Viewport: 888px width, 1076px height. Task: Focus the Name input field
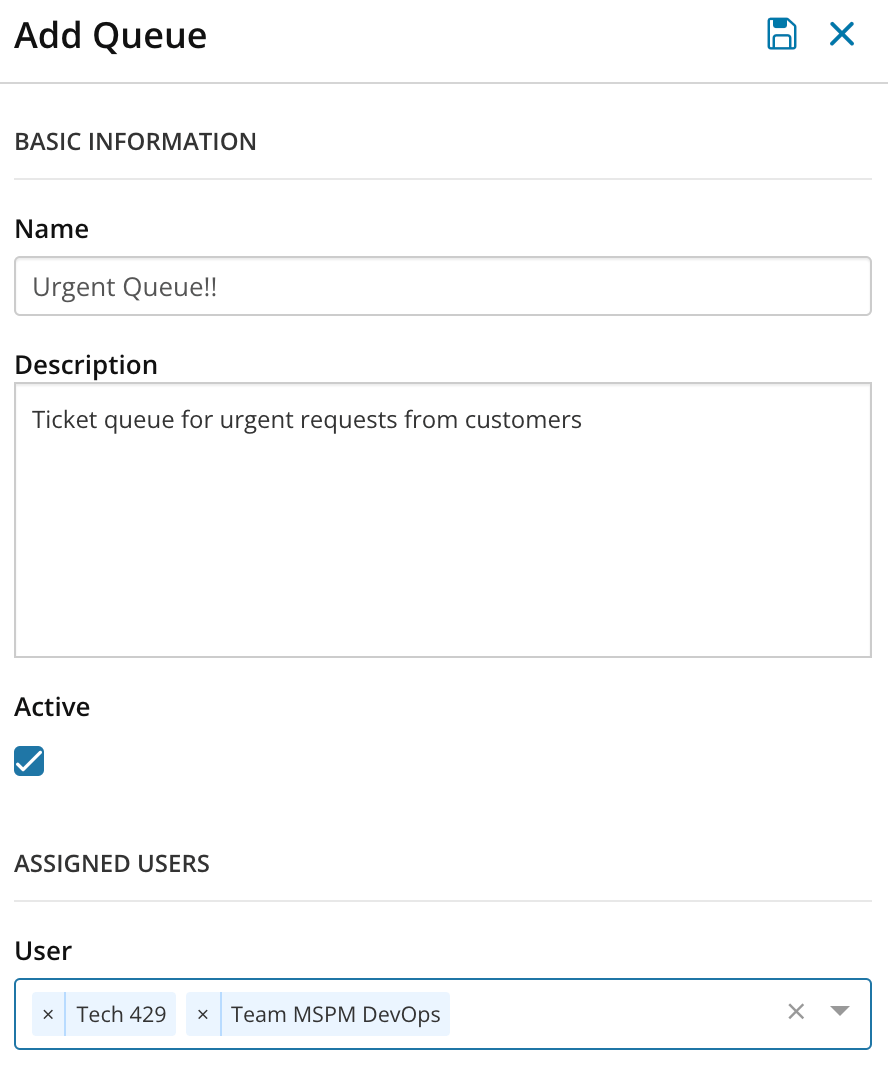coord(442,287)
